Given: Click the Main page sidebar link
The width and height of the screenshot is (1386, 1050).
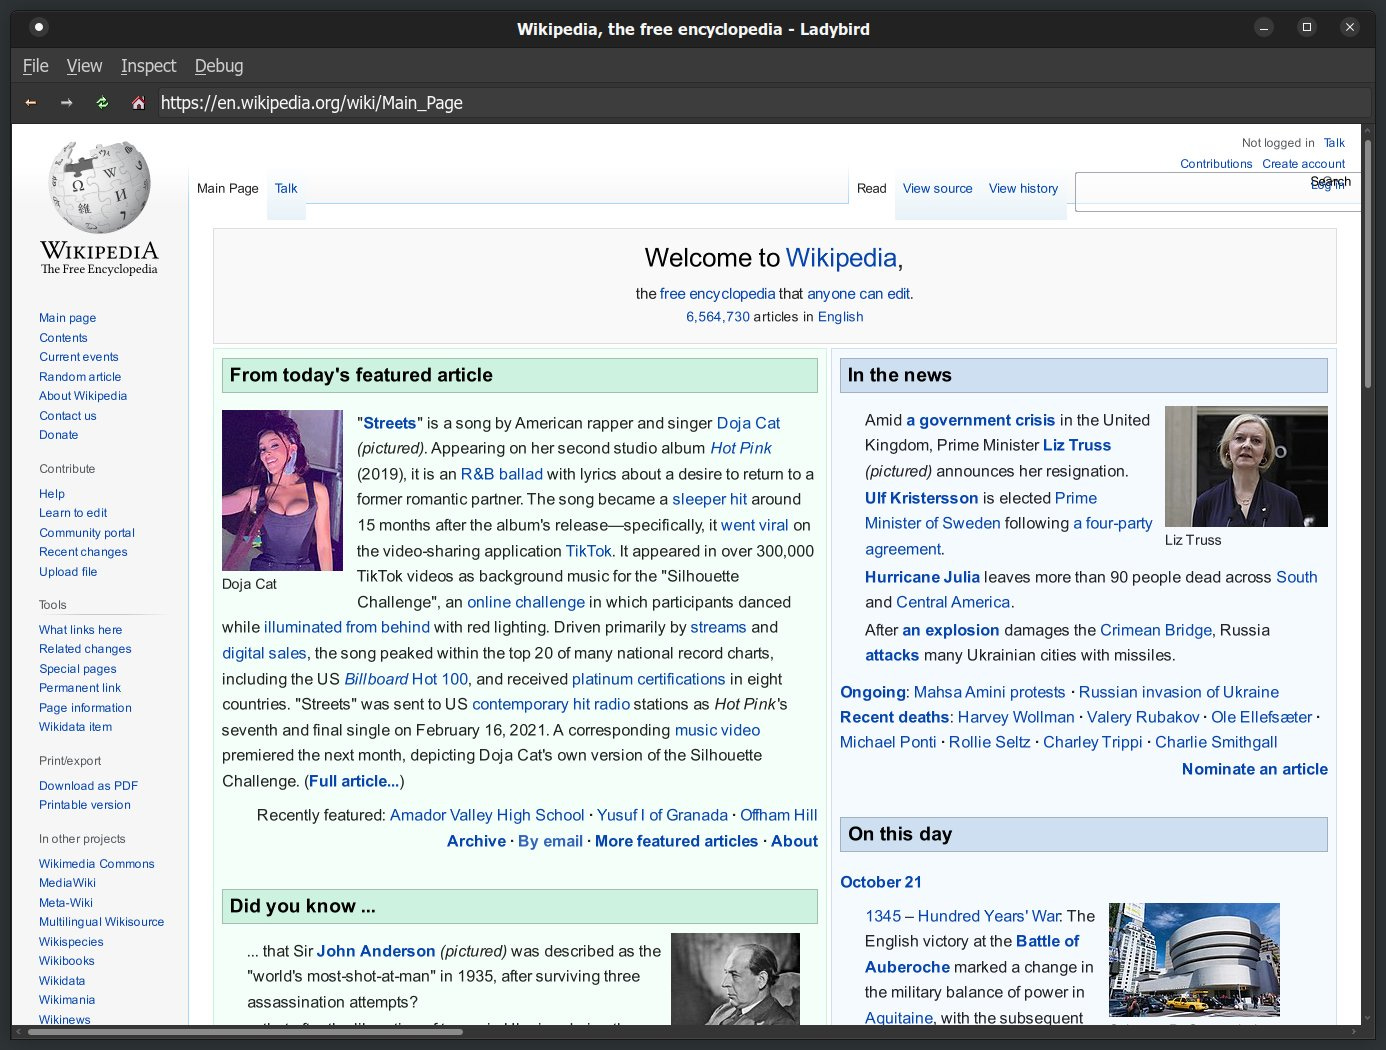Looking at the screenshot, I should 67,317.
